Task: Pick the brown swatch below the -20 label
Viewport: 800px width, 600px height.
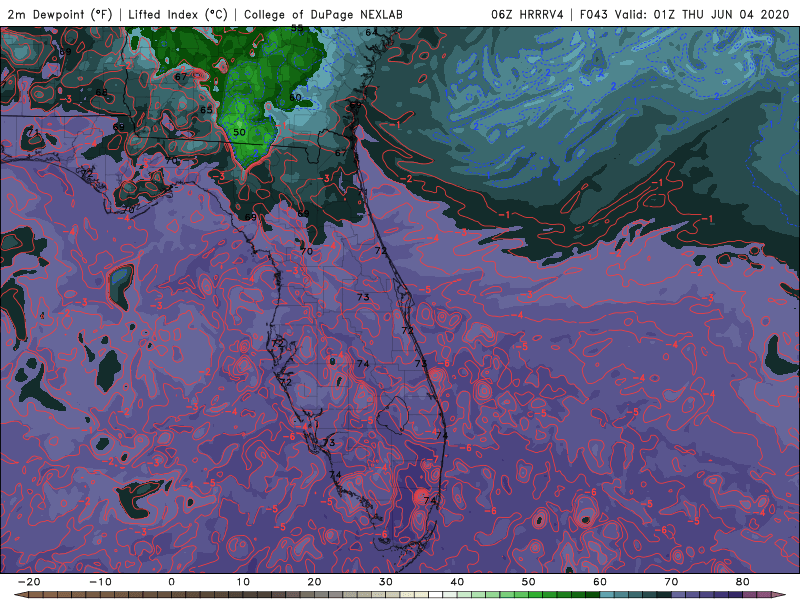Action: click(36, 595)
